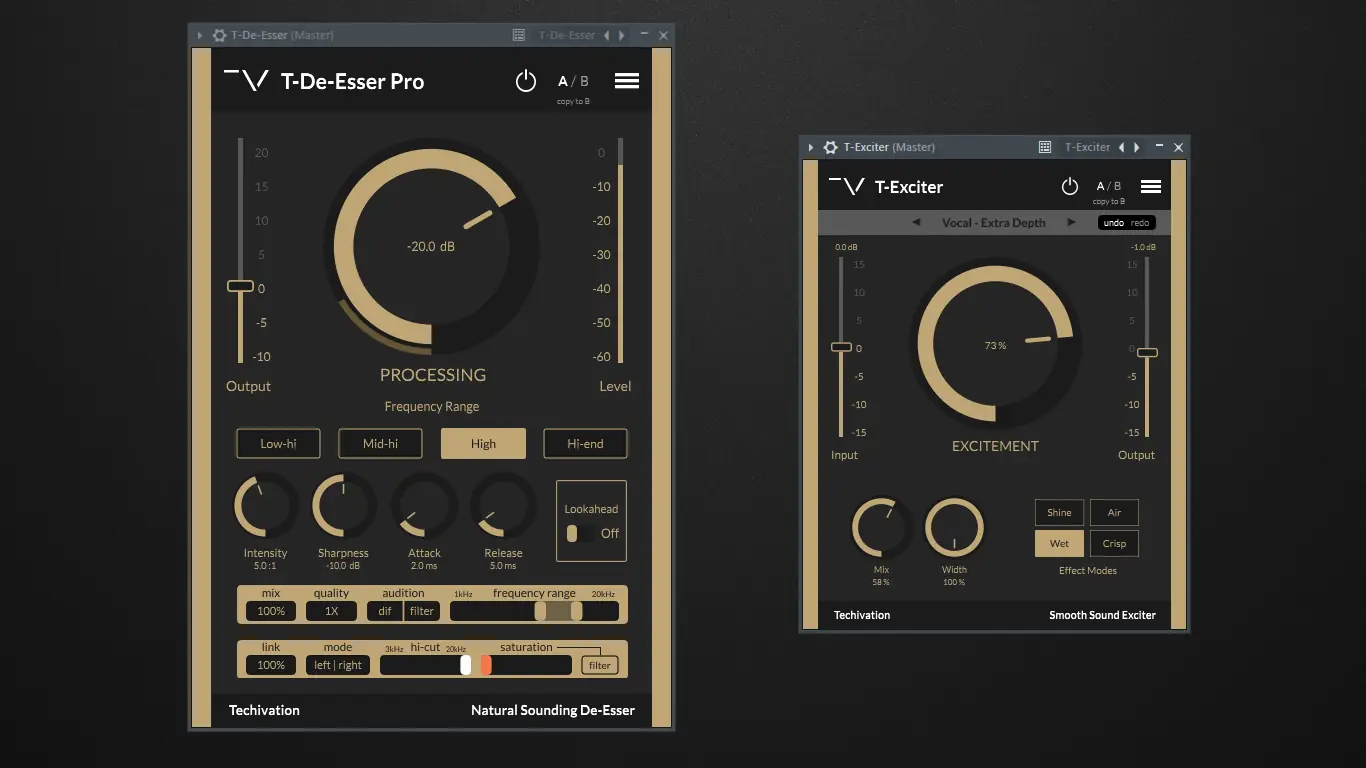Toggle T-Exciter power button
This screenshot has height=768, width=1366.
pos(1070,186)
